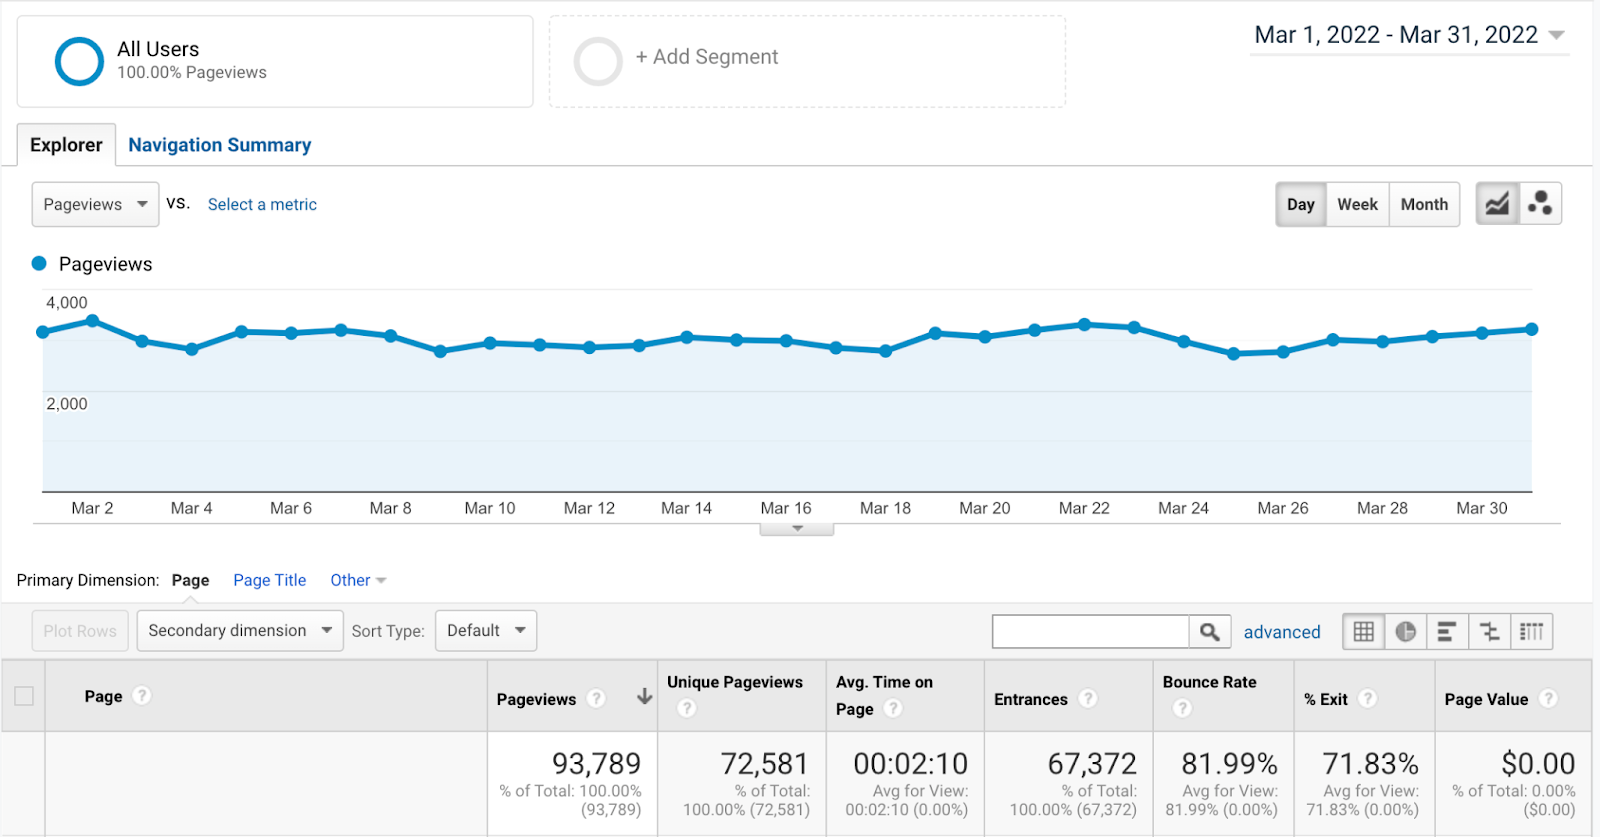Sort by Bounce Rate column header
The width and height of the screenshot is (1600, 837).
1209,682
